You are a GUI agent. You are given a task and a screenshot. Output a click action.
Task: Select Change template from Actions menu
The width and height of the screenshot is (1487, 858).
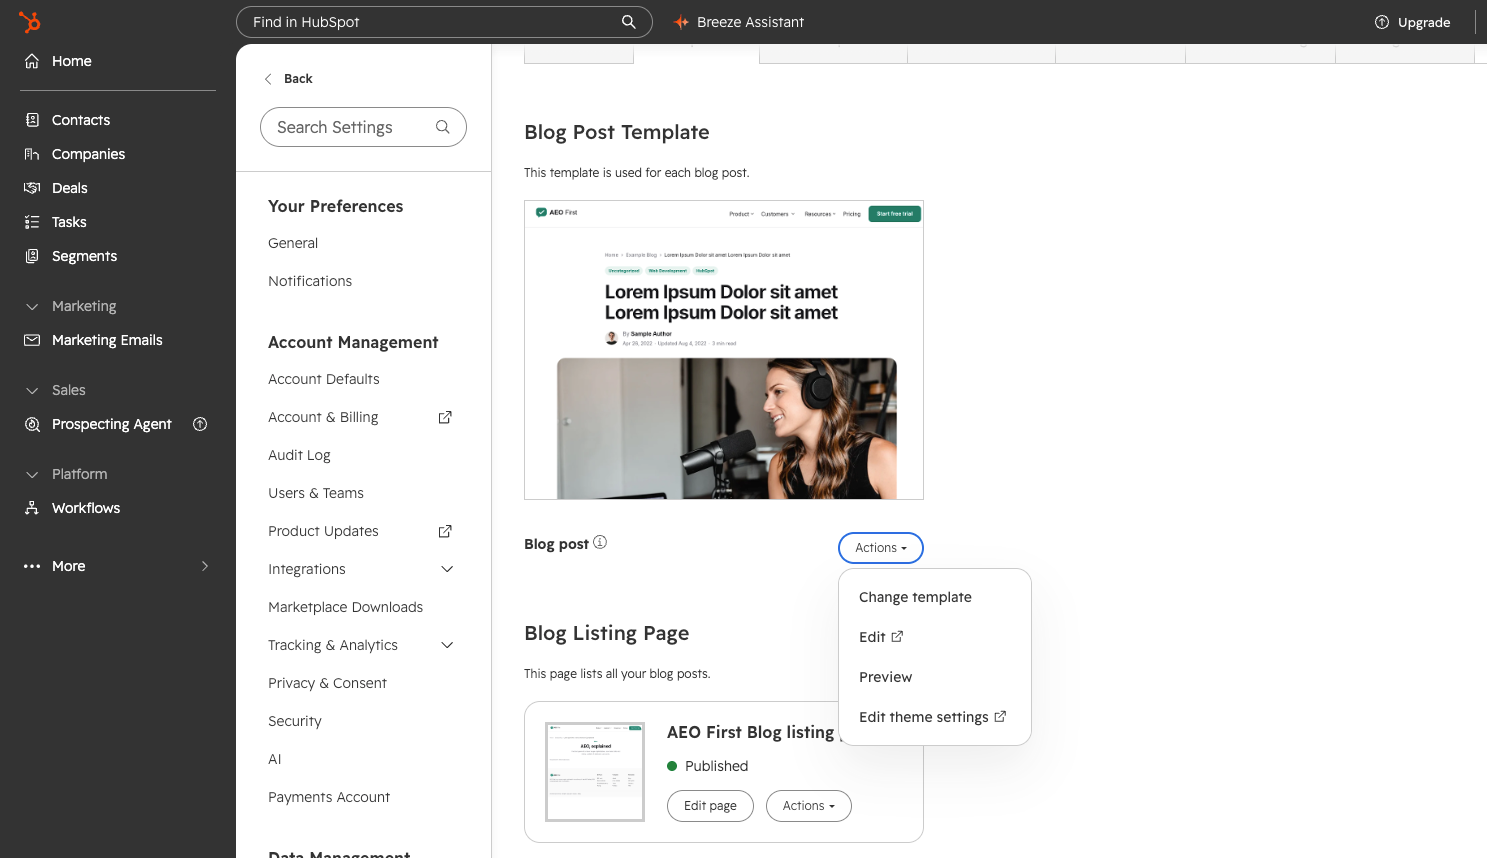click(x=915, y=597)
